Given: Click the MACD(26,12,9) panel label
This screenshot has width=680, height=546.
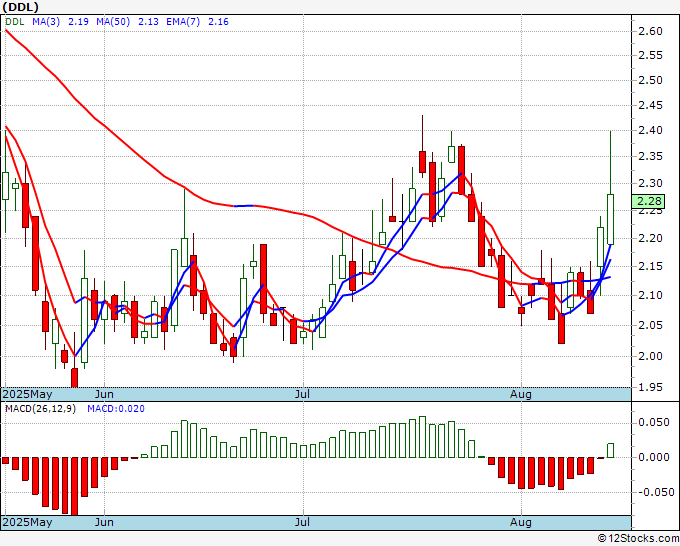Looking at the screenshot, I should (40, 409).
